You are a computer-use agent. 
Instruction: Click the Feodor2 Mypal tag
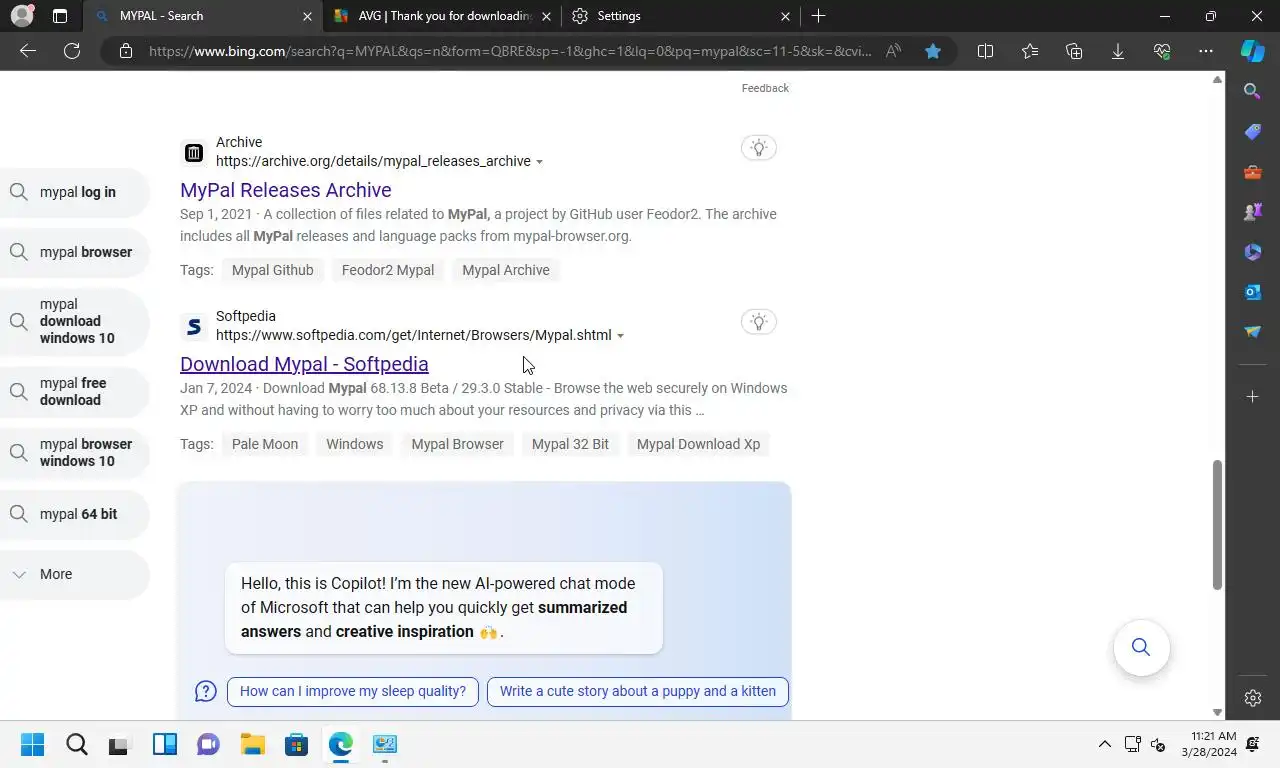click(x=388, y=270)
